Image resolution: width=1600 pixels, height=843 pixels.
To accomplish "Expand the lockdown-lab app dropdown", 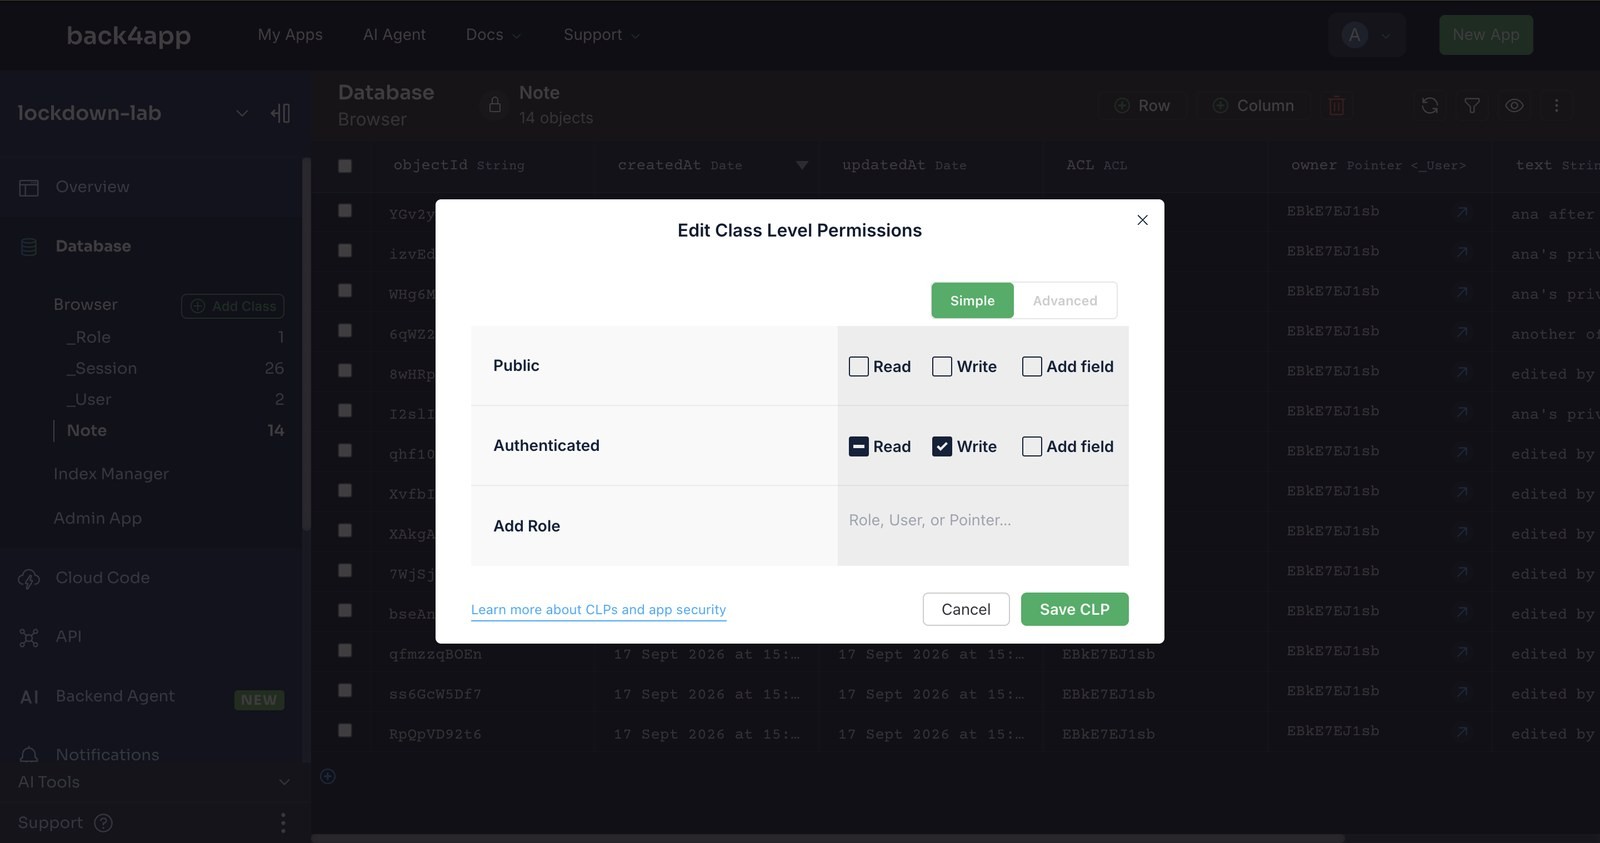I will pos(242,113).
